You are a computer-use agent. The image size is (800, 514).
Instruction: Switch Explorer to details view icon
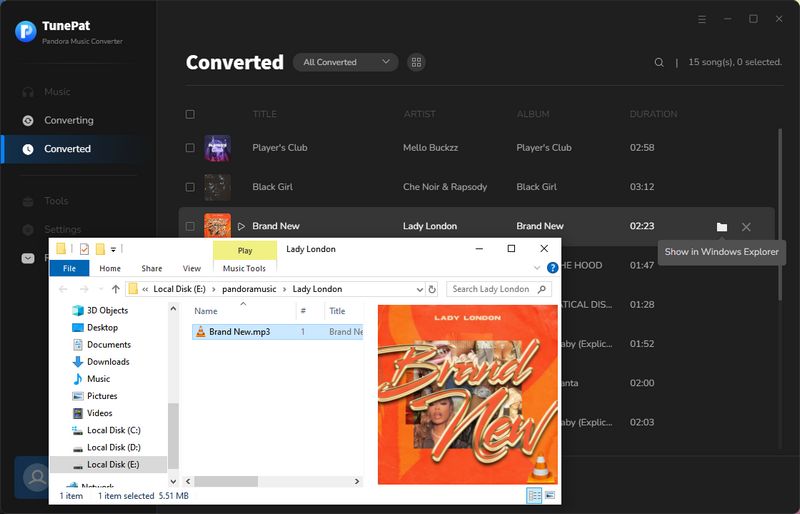coord(534,495)
